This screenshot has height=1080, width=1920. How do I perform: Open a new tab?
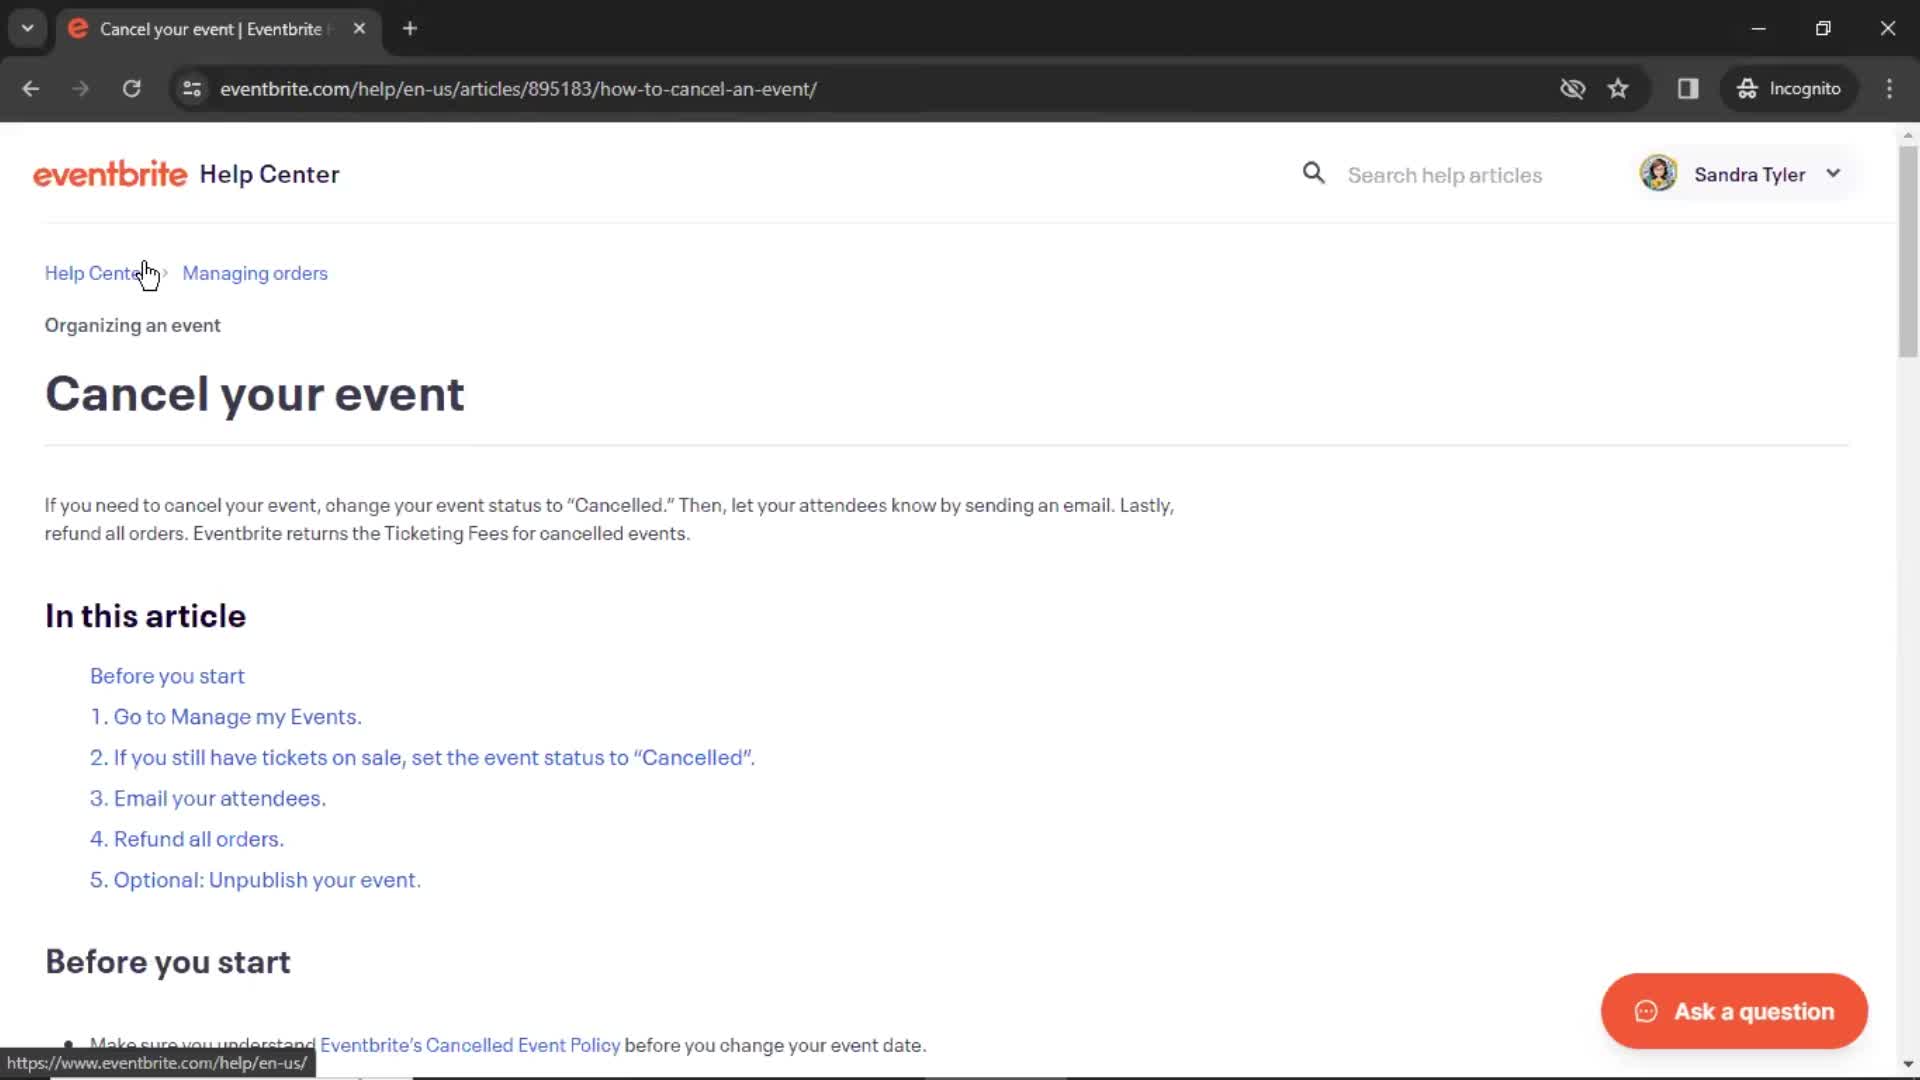(x=410, y=29)
